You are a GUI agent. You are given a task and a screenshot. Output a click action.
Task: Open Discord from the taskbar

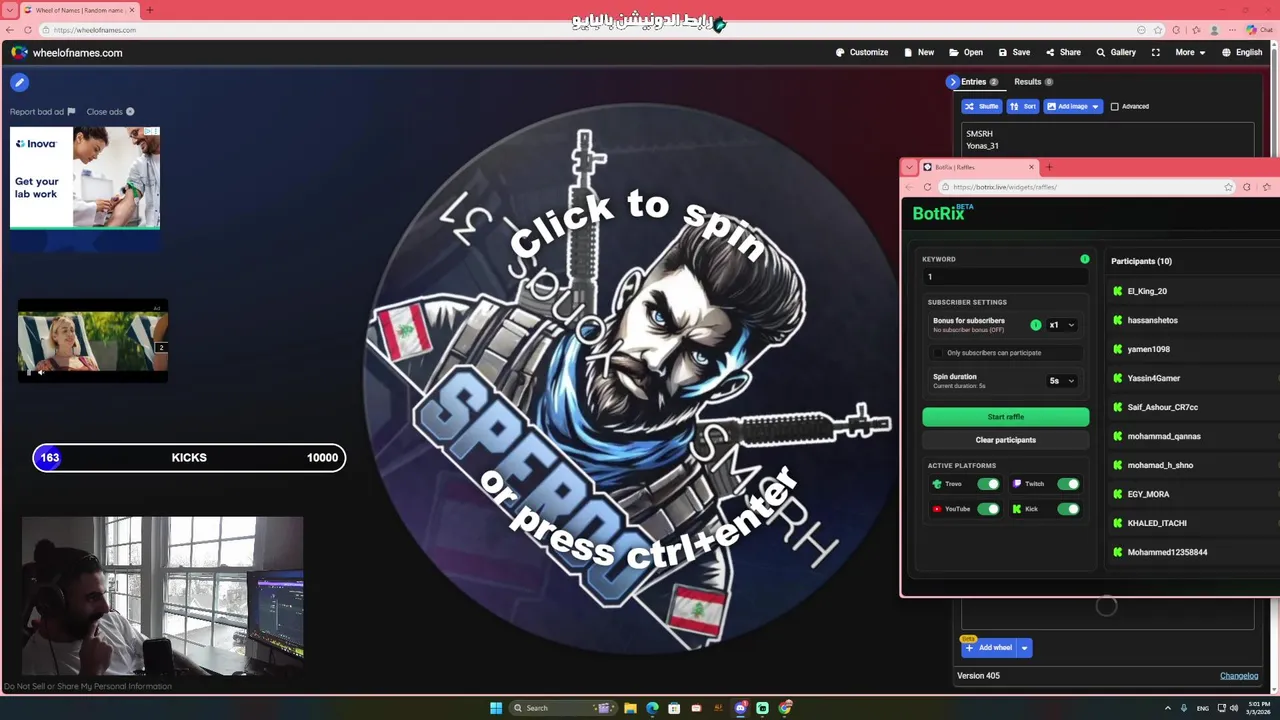741,708
